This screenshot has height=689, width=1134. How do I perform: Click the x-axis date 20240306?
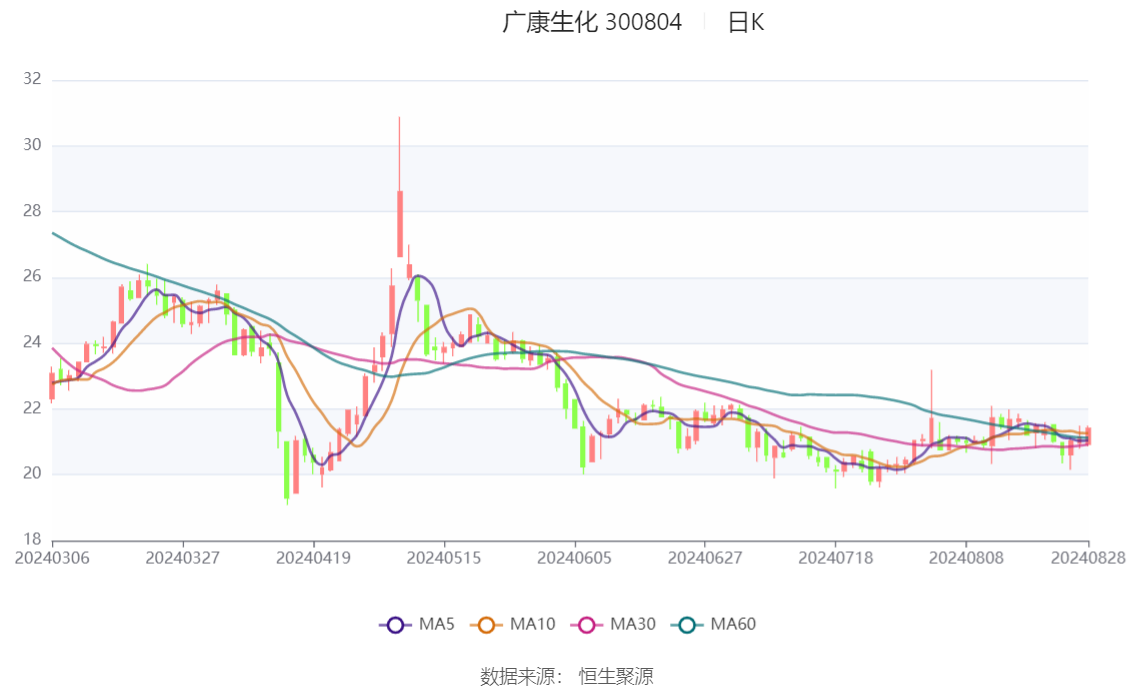52,558
